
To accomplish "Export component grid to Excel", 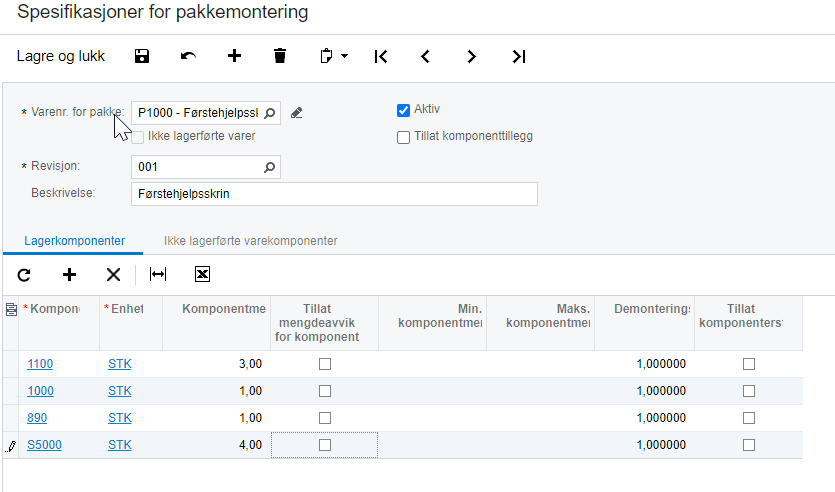I will (202, 274).
